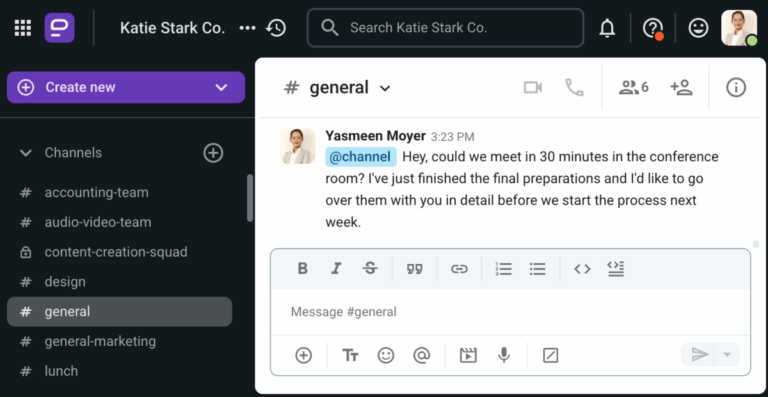
Task: Open the emoji picker in composer
Action: pyautogui.click(x=385, y=355)
